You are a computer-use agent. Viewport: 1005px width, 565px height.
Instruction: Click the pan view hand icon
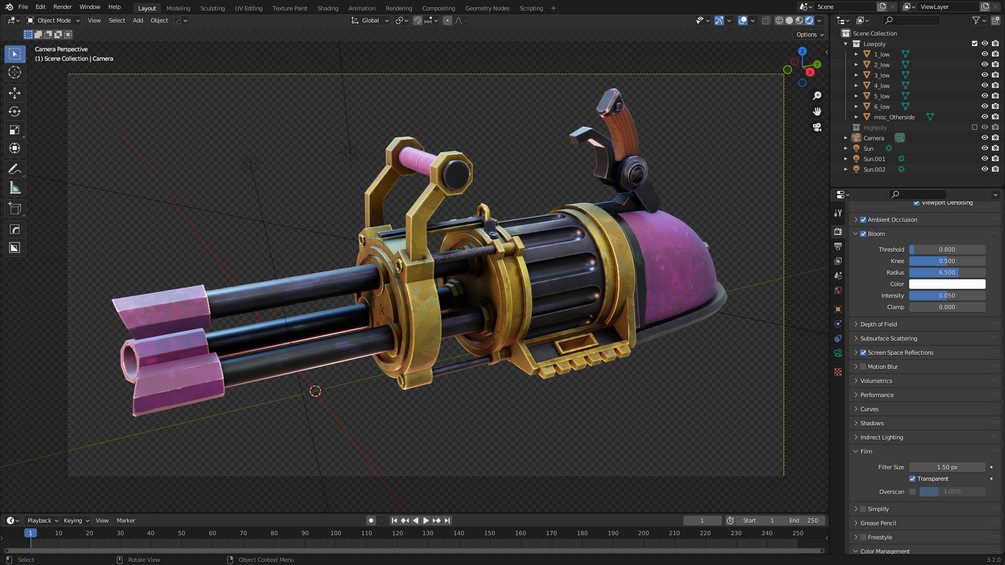click(x=817, y=111)
